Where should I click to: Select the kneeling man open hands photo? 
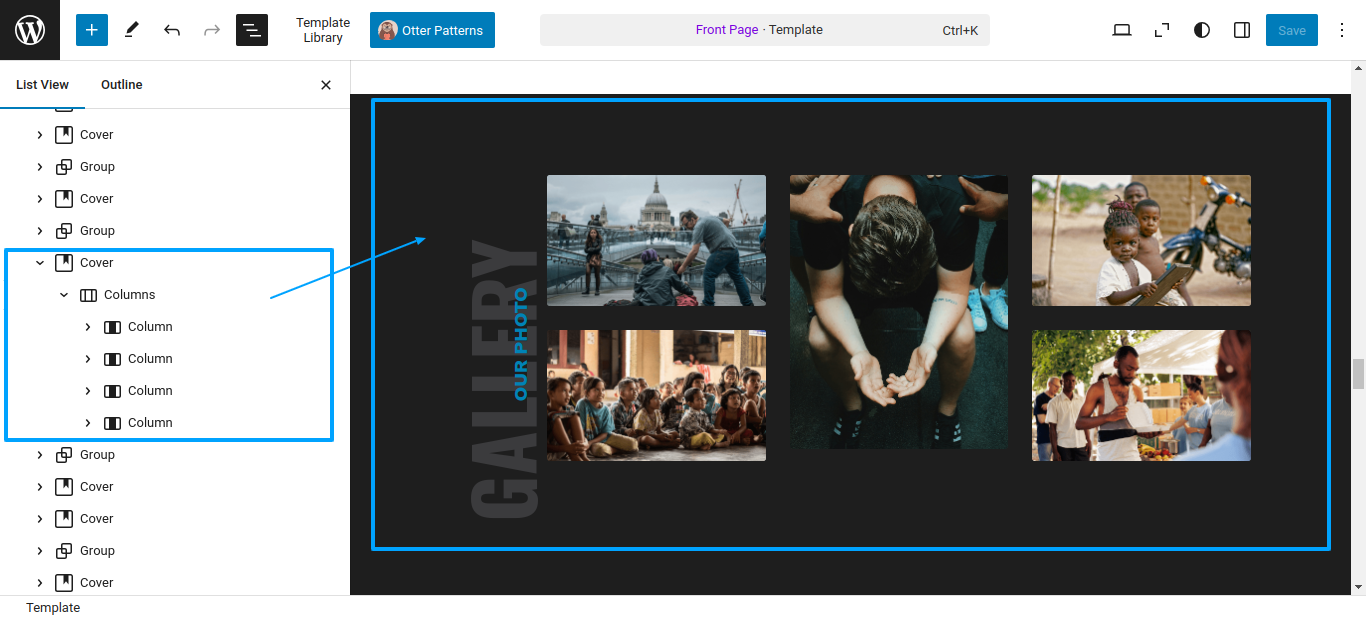coord(899,312)
